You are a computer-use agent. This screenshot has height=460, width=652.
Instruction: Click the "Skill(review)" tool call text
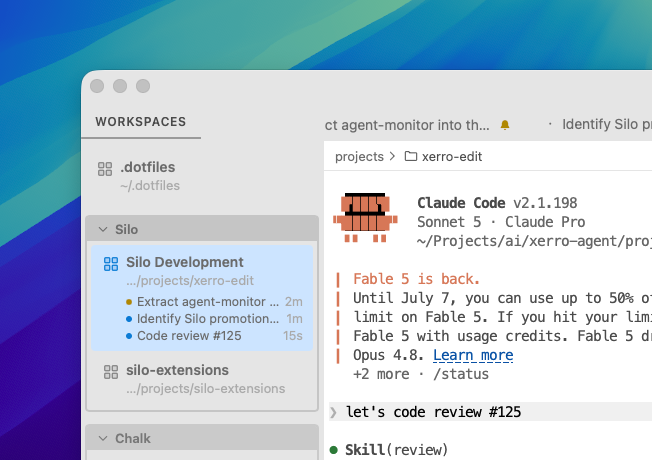[396, 450]
